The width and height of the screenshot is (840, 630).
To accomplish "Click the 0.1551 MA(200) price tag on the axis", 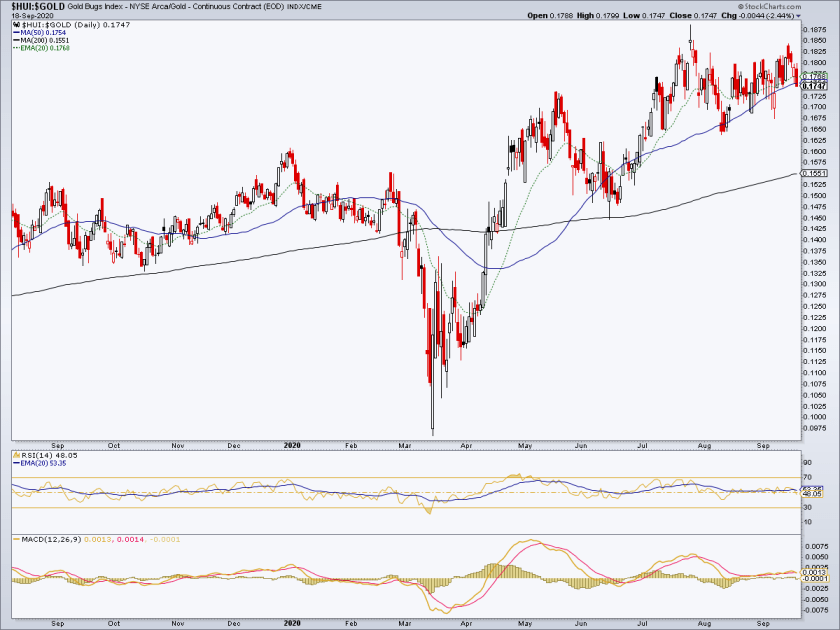I will coord(815,173).
